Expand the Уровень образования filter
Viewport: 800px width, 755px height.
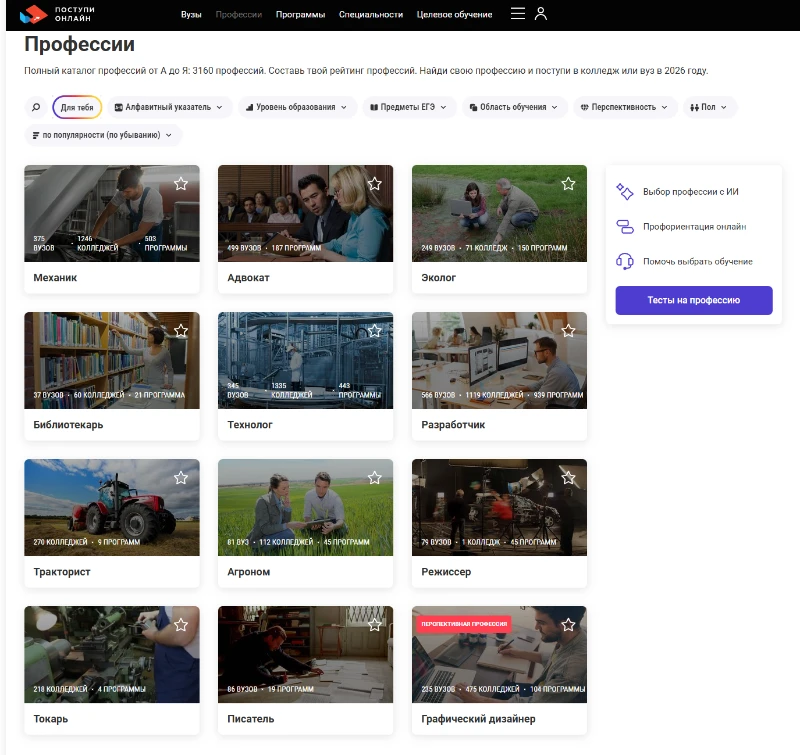pos(297,107)
